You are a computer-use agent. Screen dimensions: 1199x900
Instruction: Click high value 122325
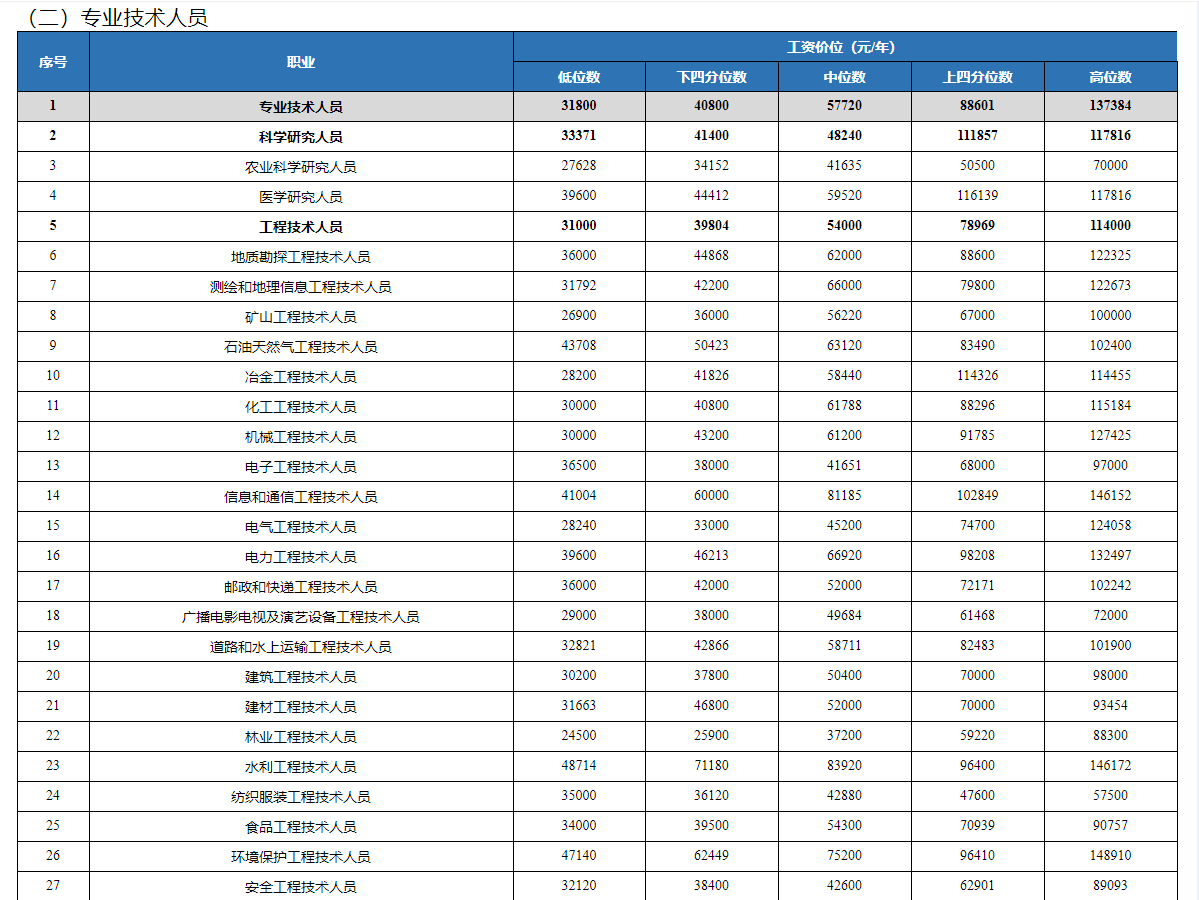click(1110, 255)
